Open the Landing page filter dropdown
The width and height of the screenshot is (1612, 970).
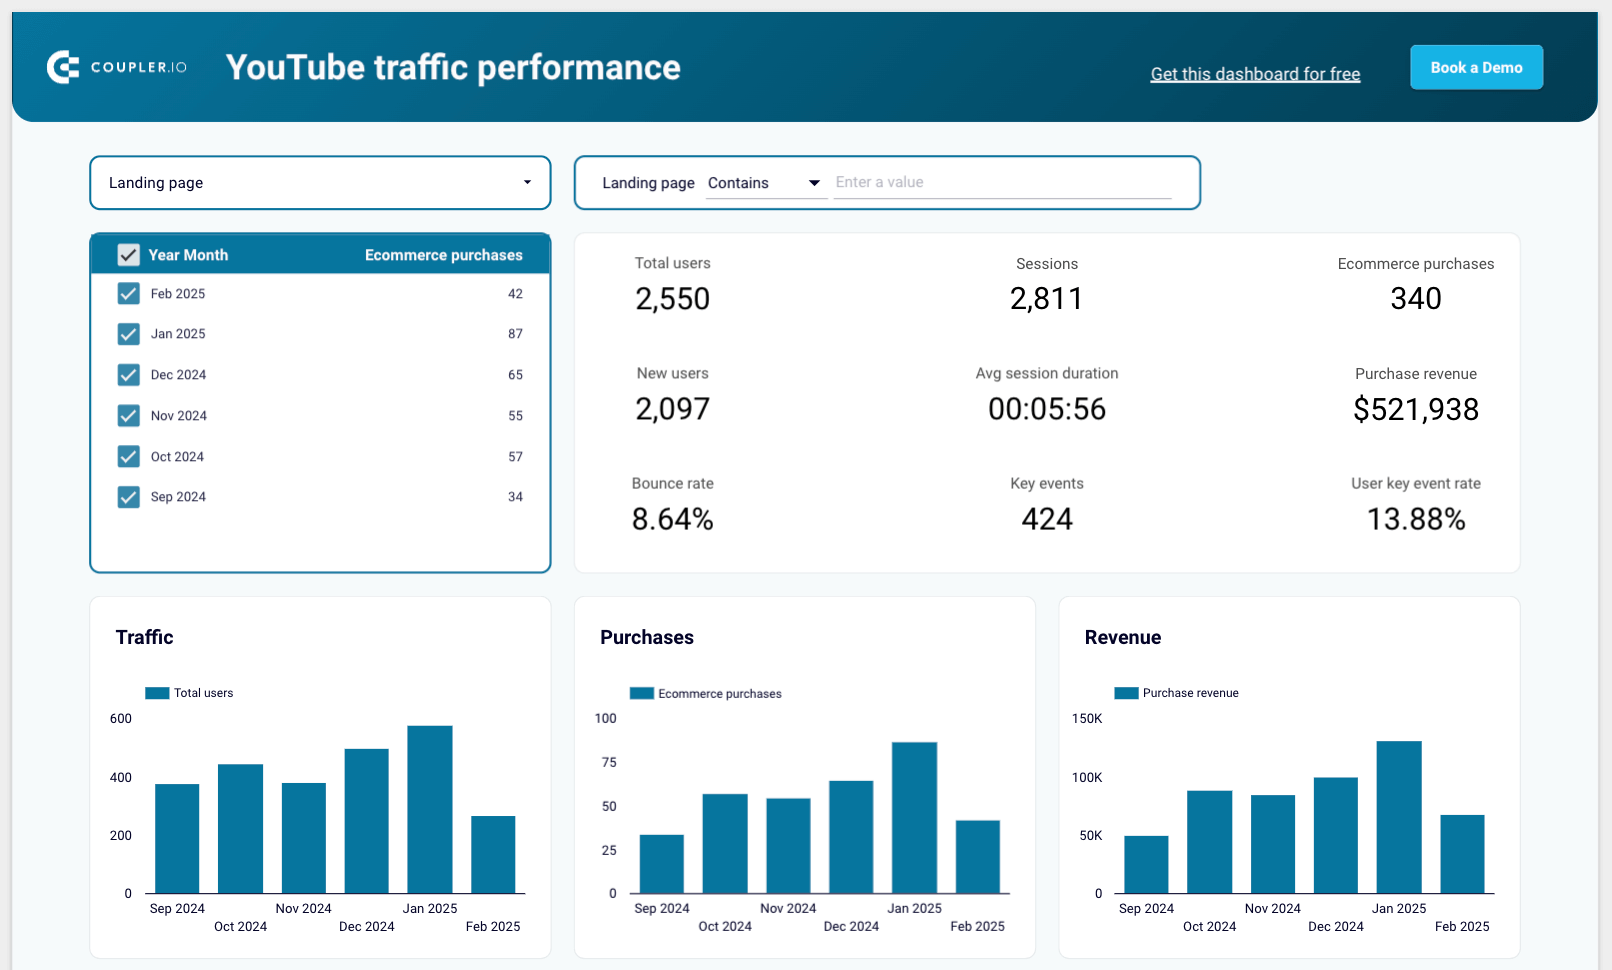319,183
